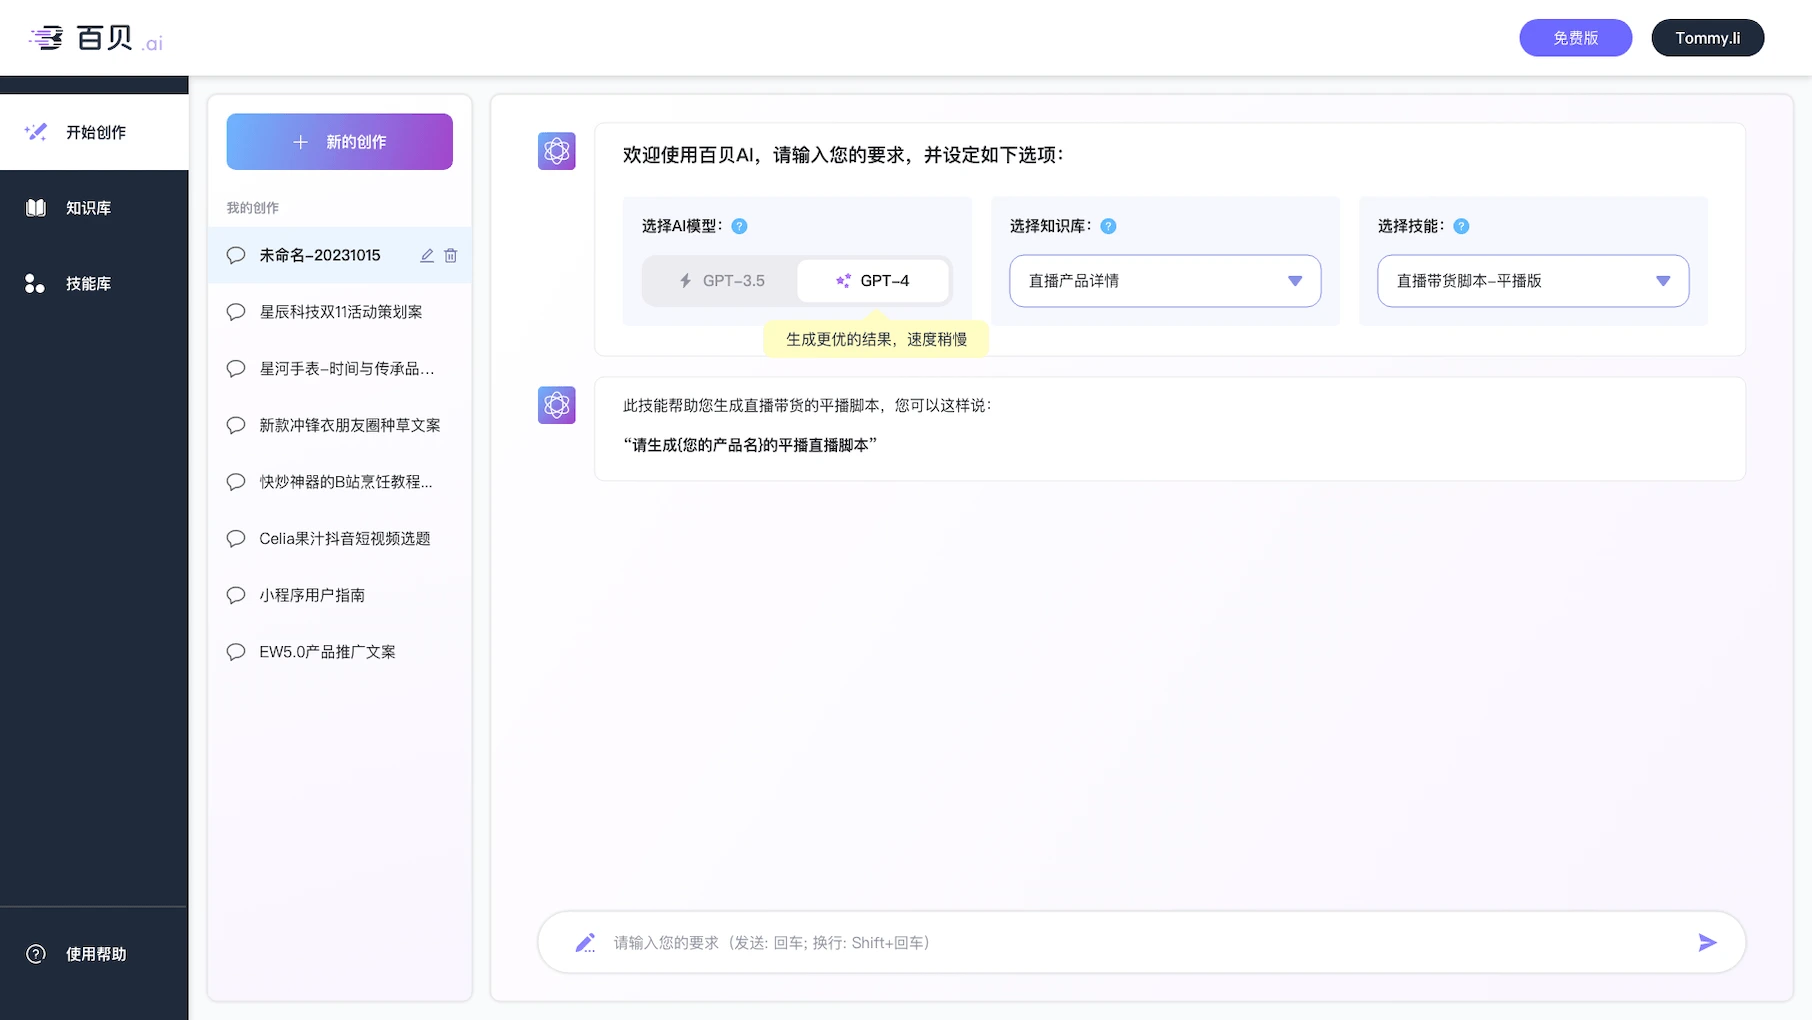Click the dropdown arrow under 选择技能

pyautogui.click(x=1663, y=281)
